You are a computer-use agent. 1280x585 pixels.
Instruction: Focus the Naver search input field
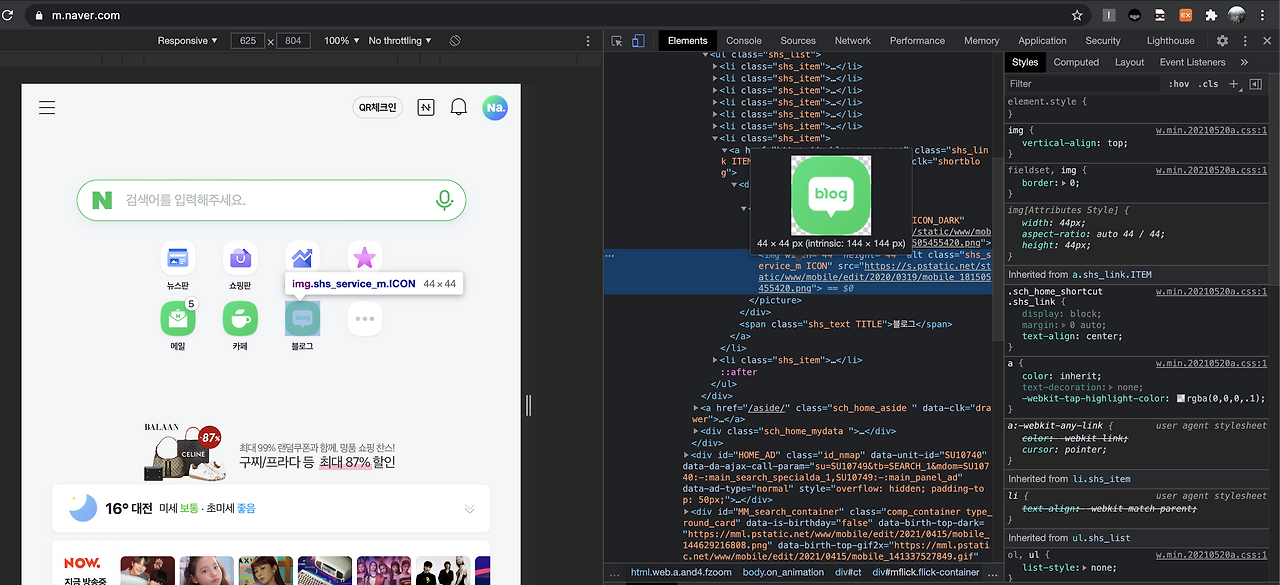272,200
